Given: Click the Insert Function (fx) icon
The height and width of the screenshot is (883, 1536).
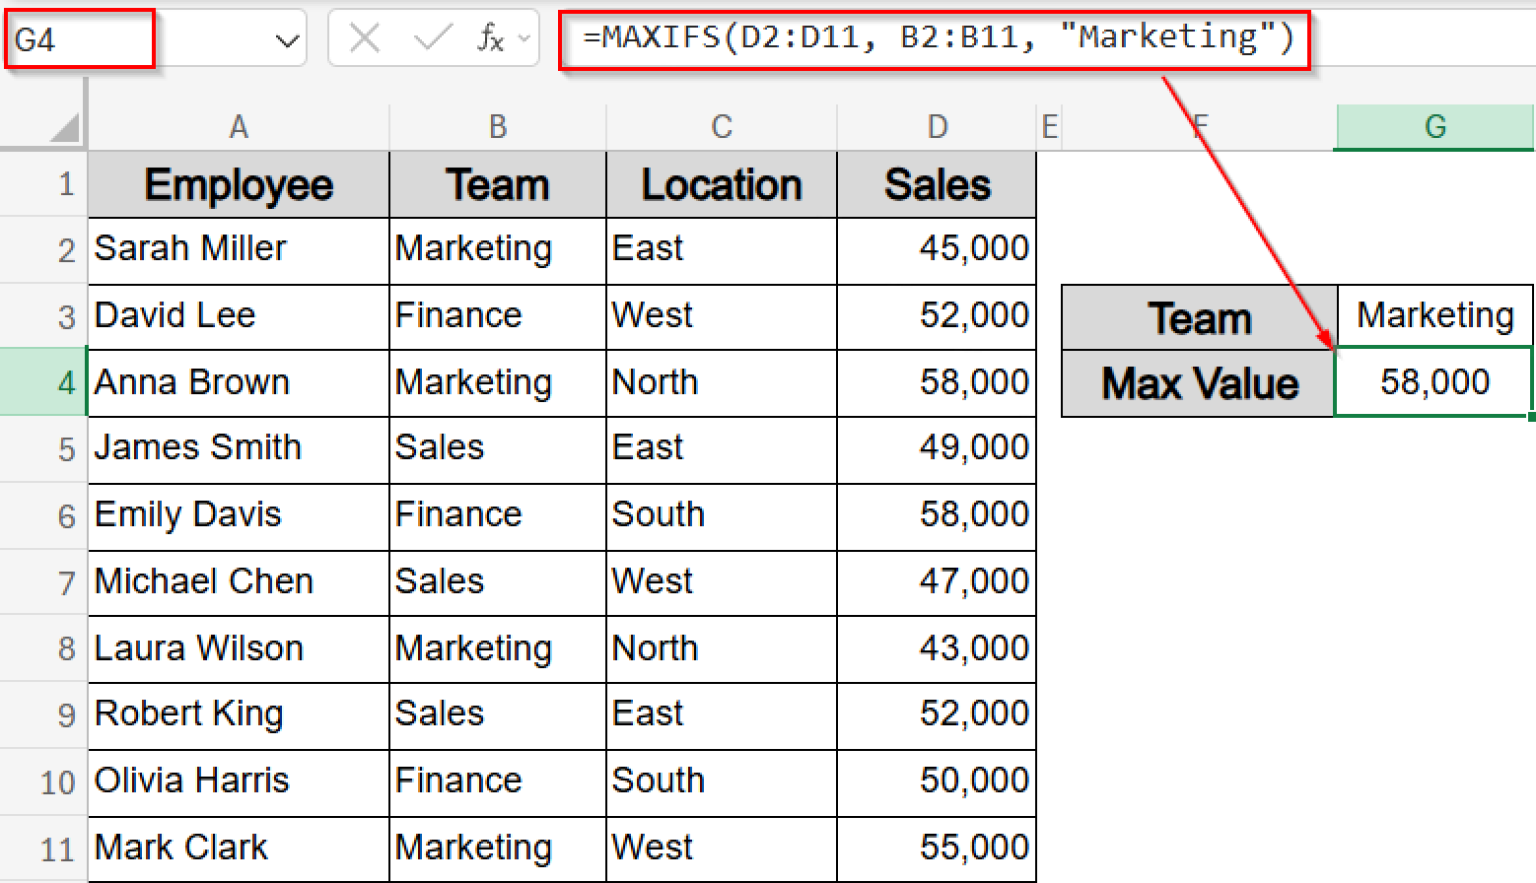Looking at the screenshot, I should pos(489,37).
